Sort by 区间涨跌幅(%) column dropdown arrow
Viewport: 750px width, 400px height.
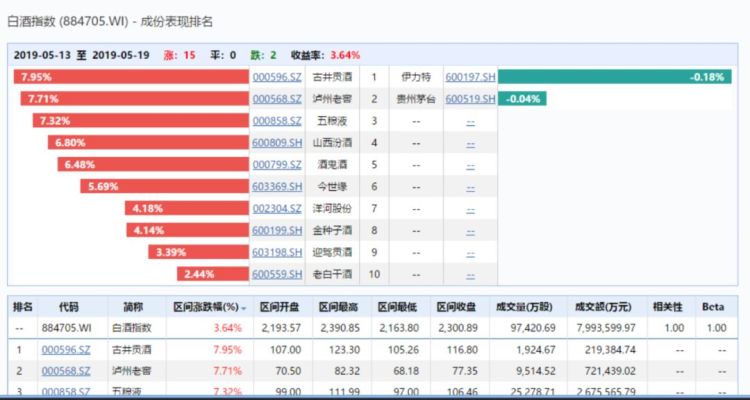pos(244,309)
